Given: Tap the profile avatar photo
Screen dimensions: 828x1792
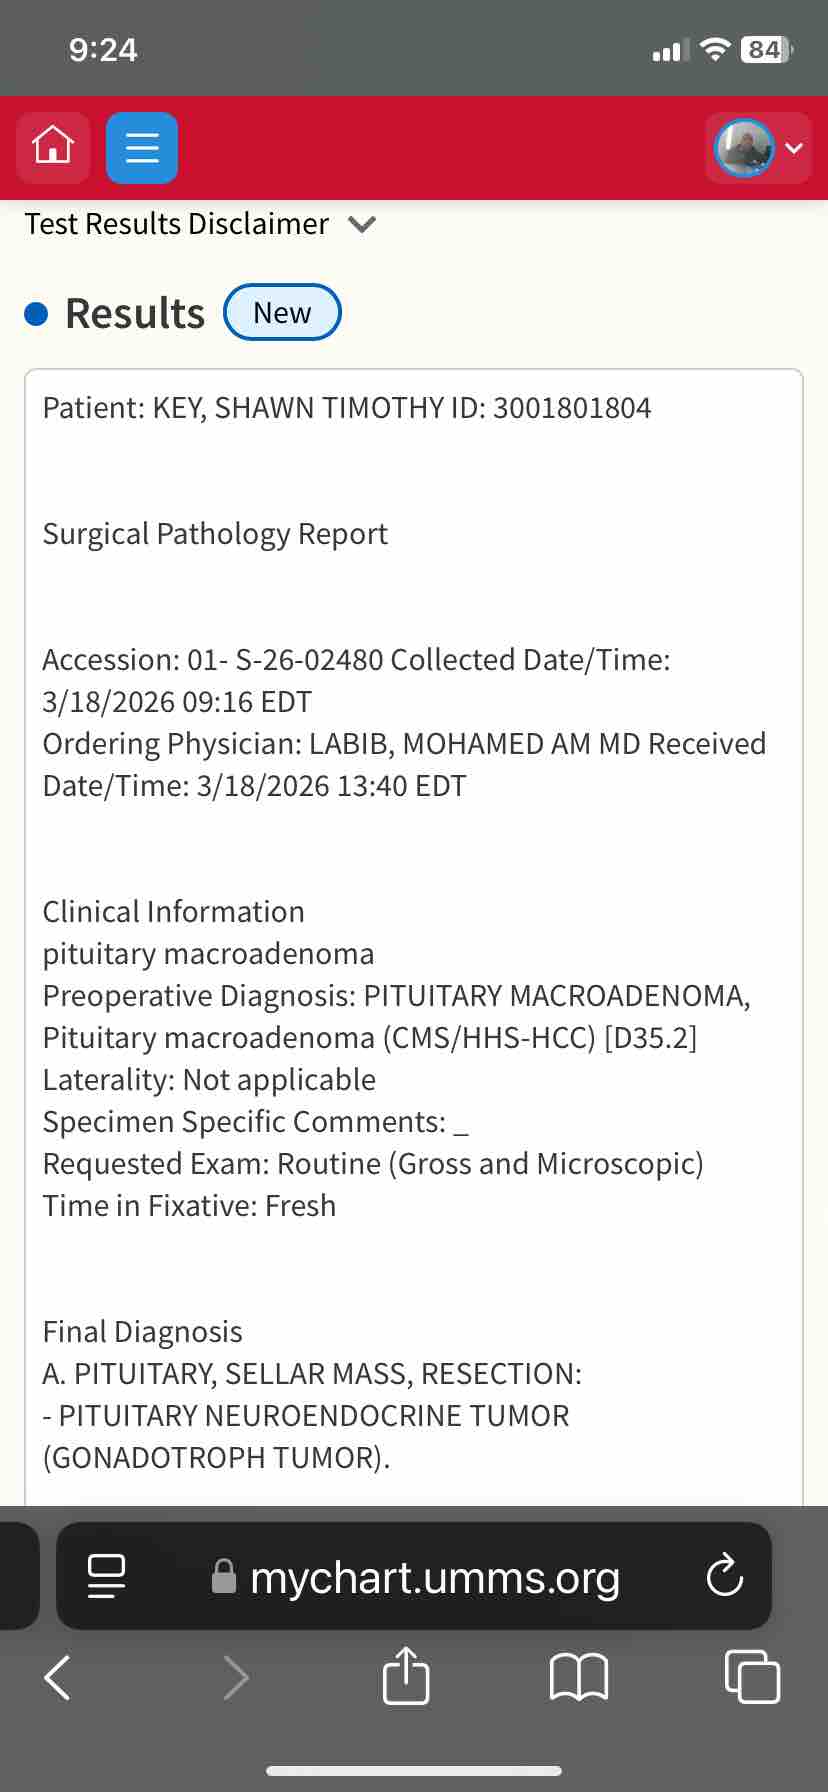Looking at the screenshot, I should (x=743, y=148).
